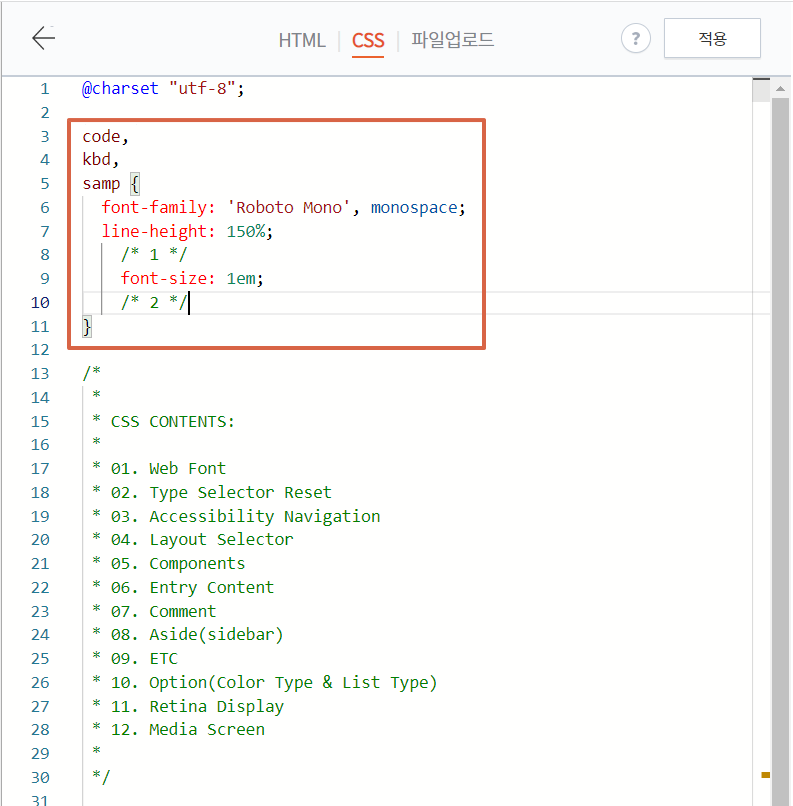Click the comment closing '*/' on line 30
The image size is (793, 806).
[x=101, y=777]
